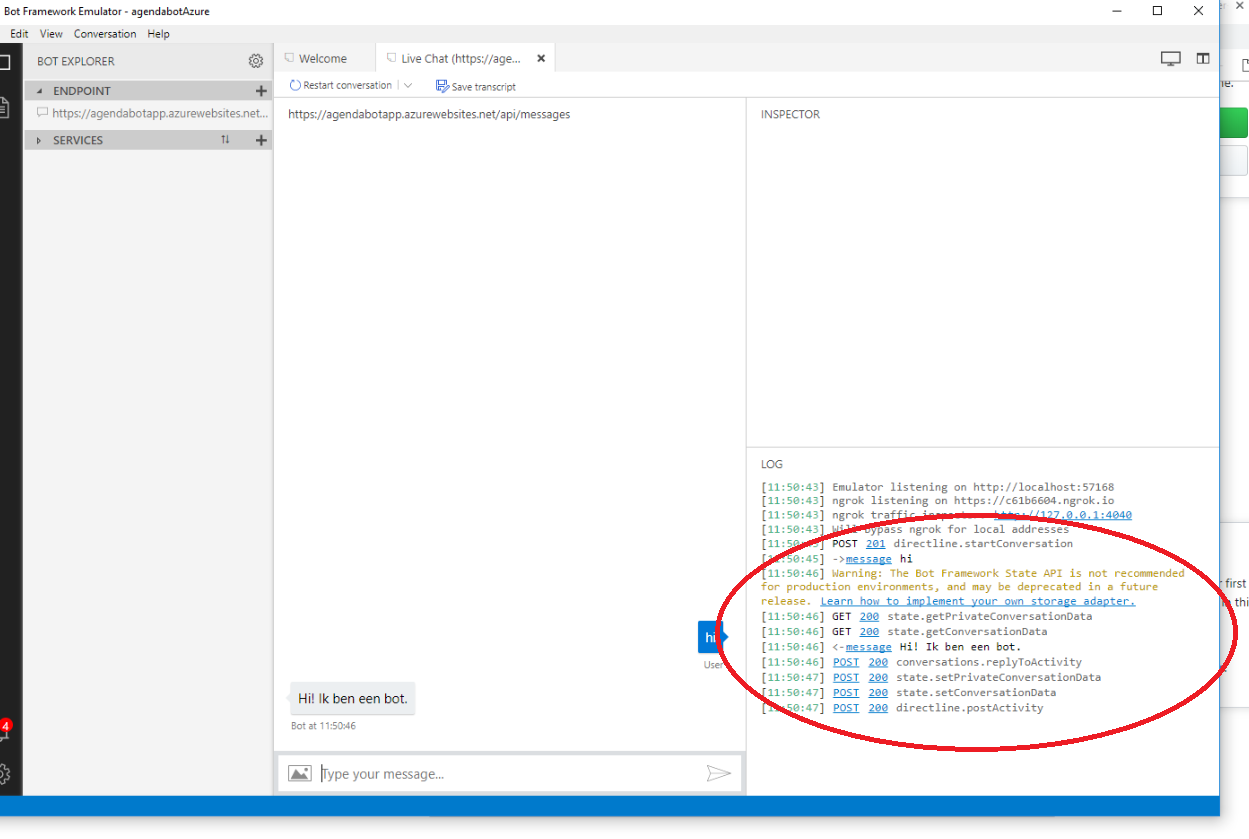Open the Restart conversation dropdown arrow
The height and width of the screenshot is (839, 1249).
408,85
